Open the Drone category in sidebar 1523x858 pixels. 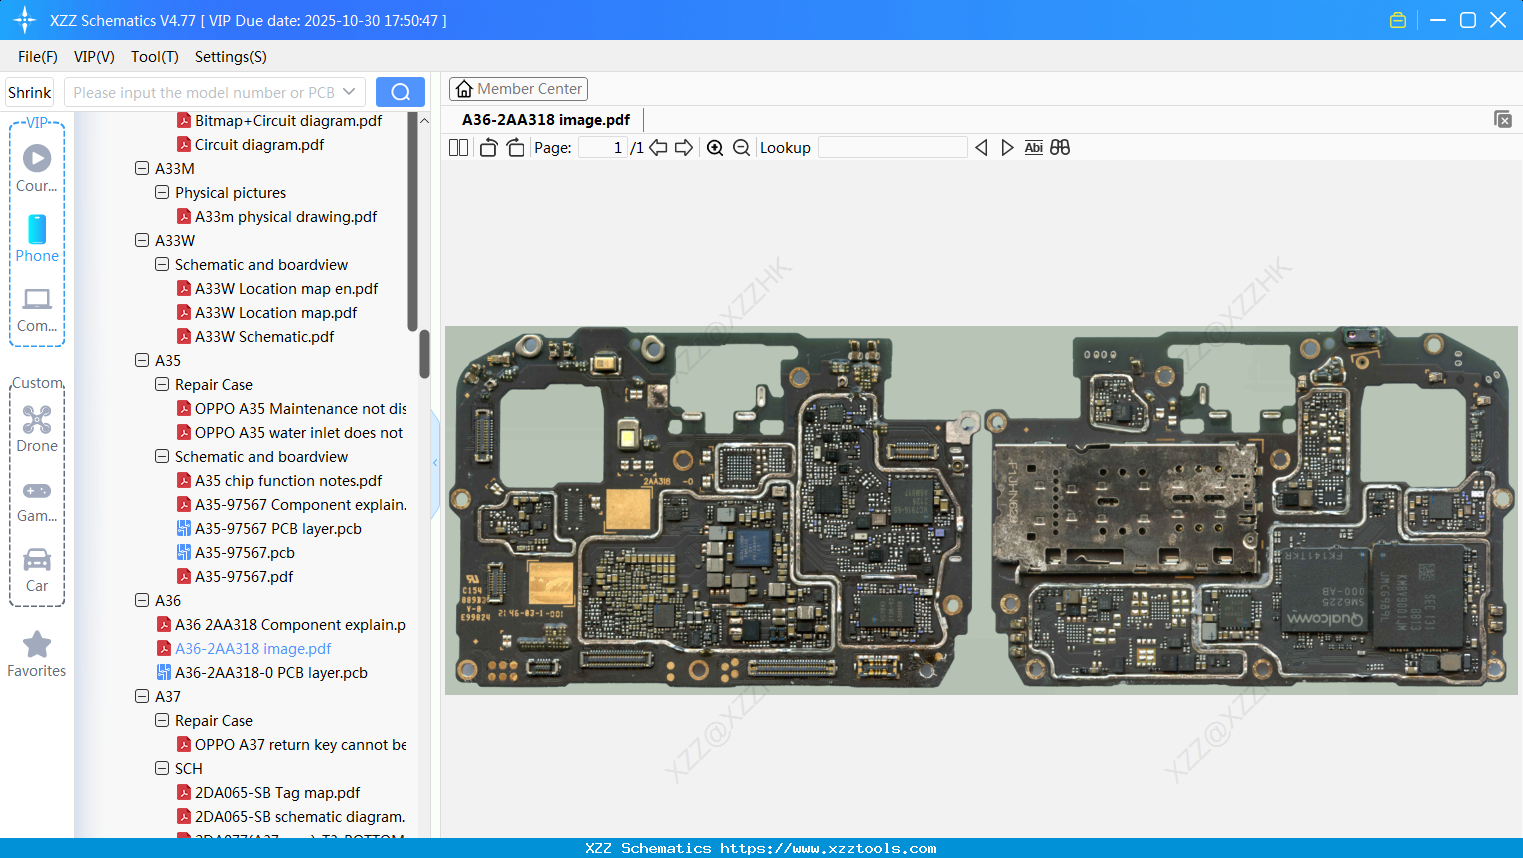[37, 429]
